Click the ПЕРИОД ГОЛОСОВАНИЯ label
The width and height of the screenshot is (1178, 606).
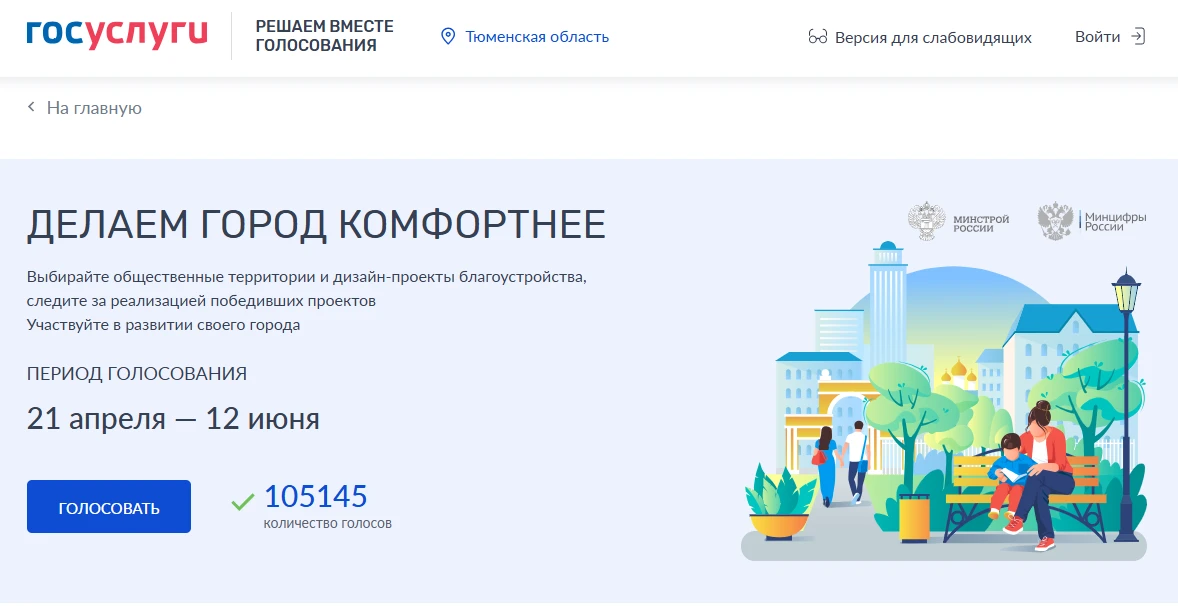pos(137,374)
